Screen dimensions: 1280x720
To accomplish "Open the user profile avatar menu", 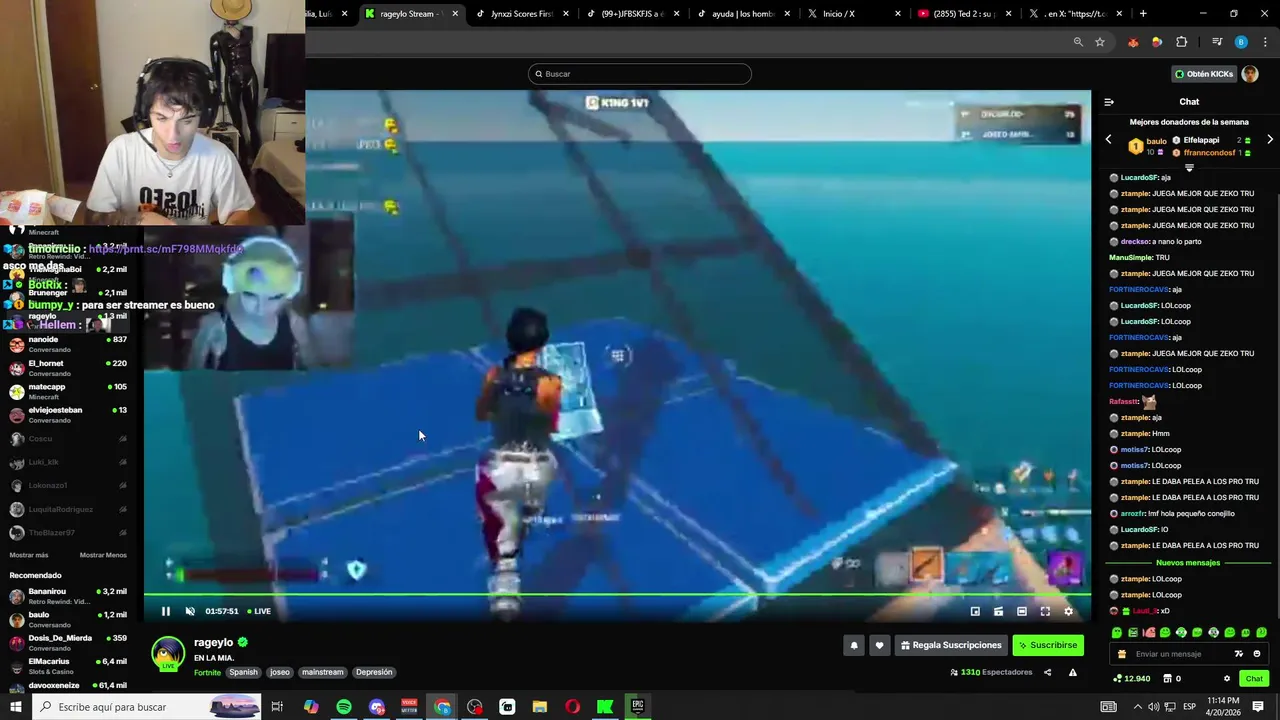I will point(1250,74).
